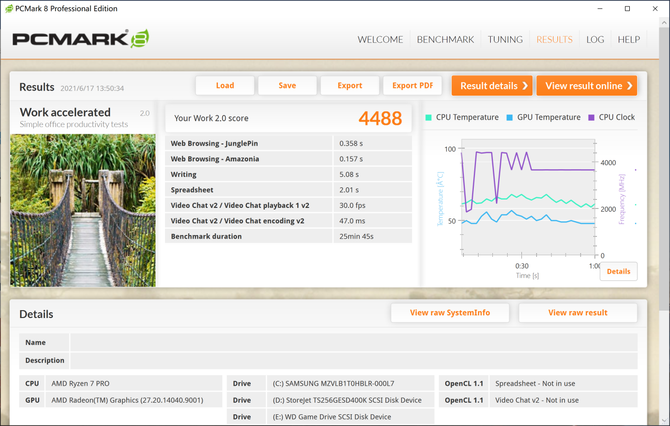Viewport: 670px width, 426px height.
Task: Open View result online
Action: pos(586,86)
